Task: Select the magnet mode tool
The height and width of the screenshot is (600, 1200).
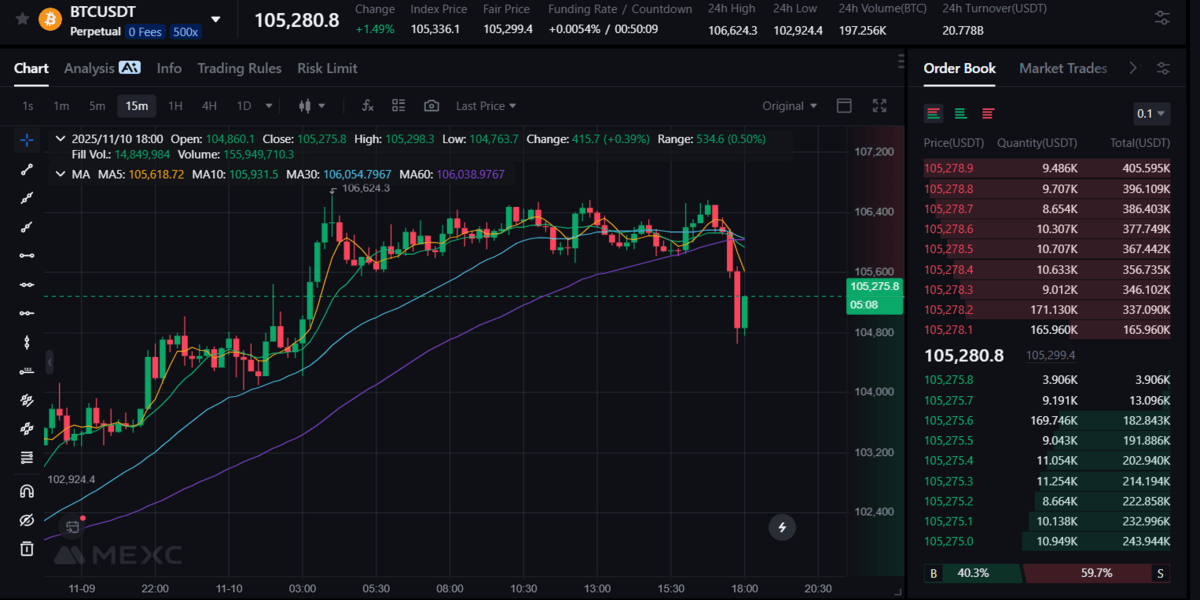Action: (x=26, y=490)
